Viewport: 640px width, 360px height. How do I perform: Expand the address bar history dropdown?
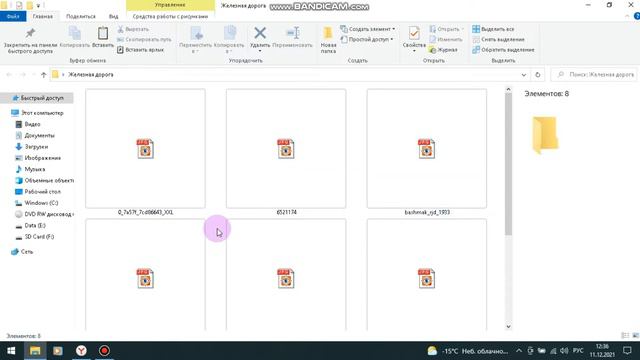pyautogui.click(x=524, y=75)
